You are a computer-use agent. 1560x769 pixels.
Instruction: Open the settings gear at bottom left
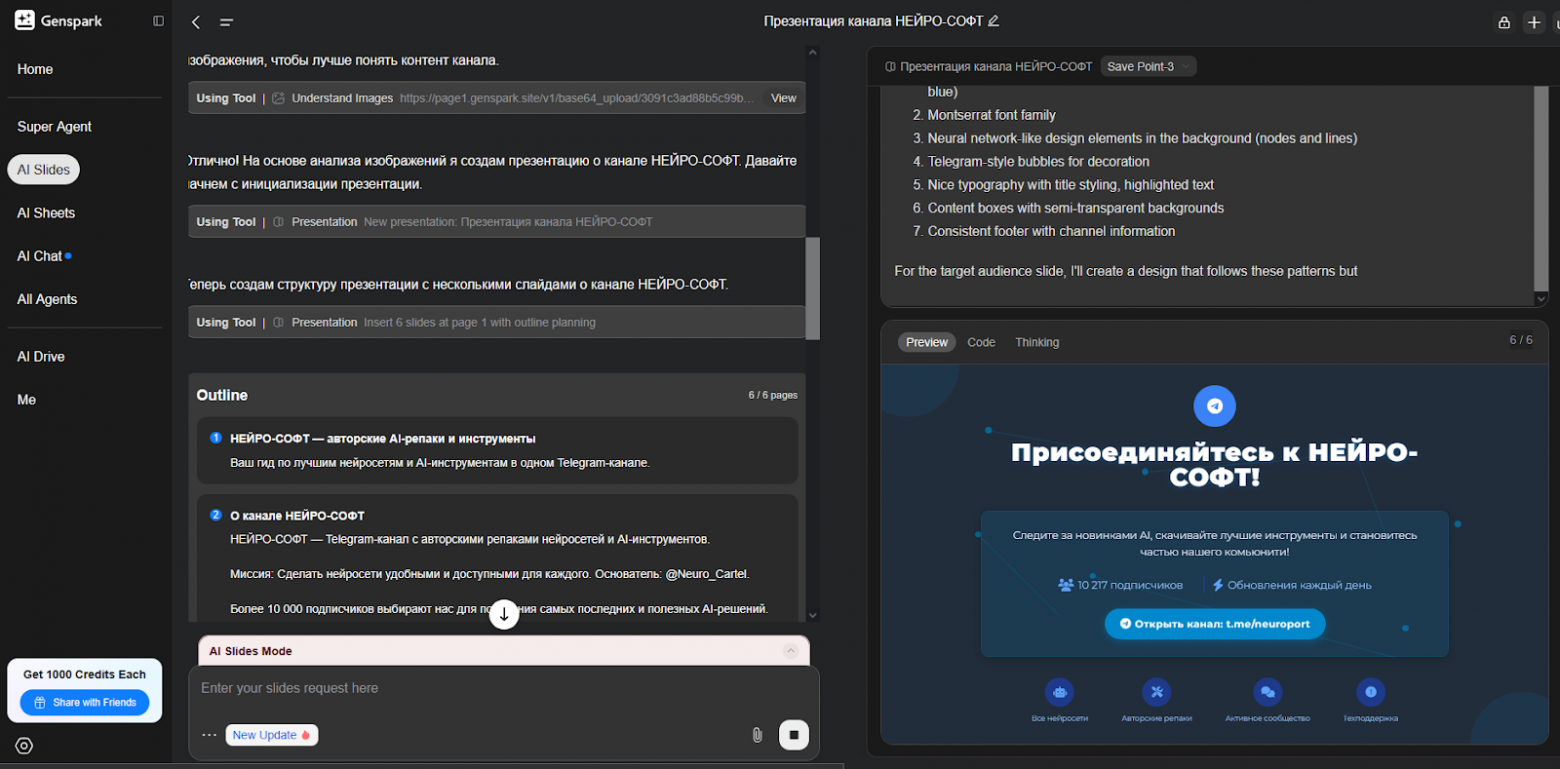pos(24,745)
